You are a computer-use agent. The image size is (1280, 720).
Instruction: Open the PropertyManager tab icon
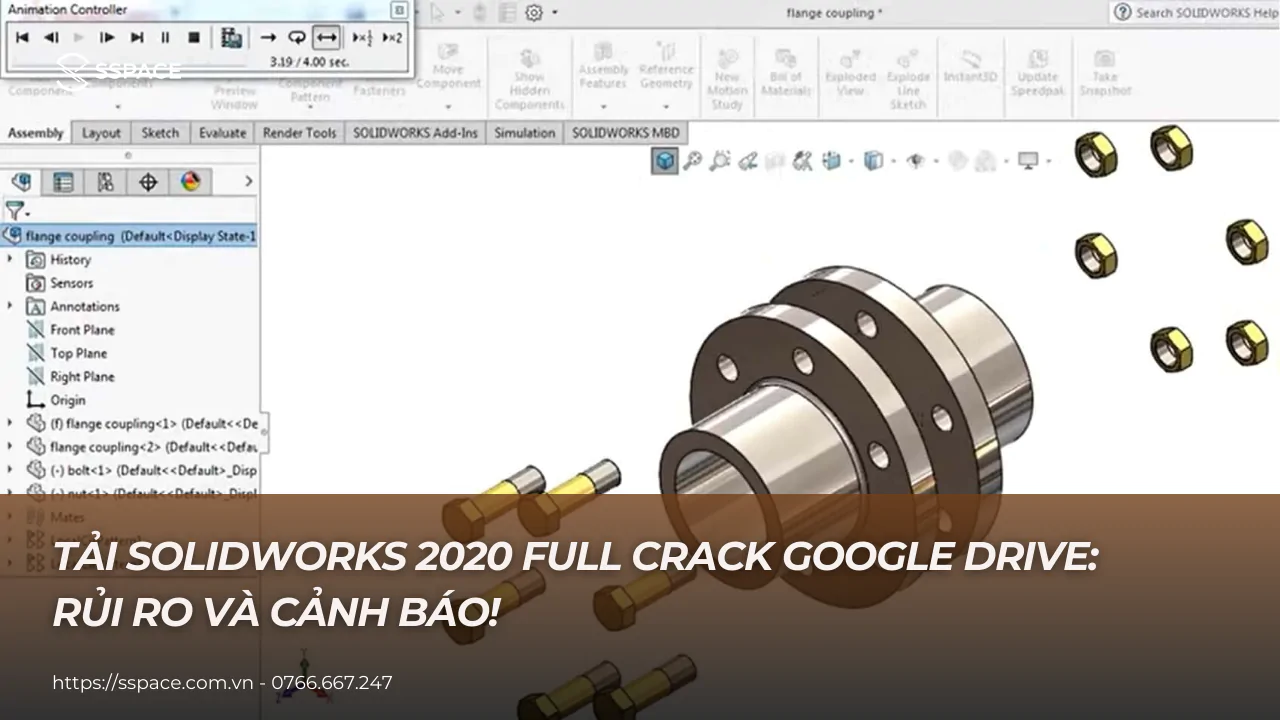63,182
